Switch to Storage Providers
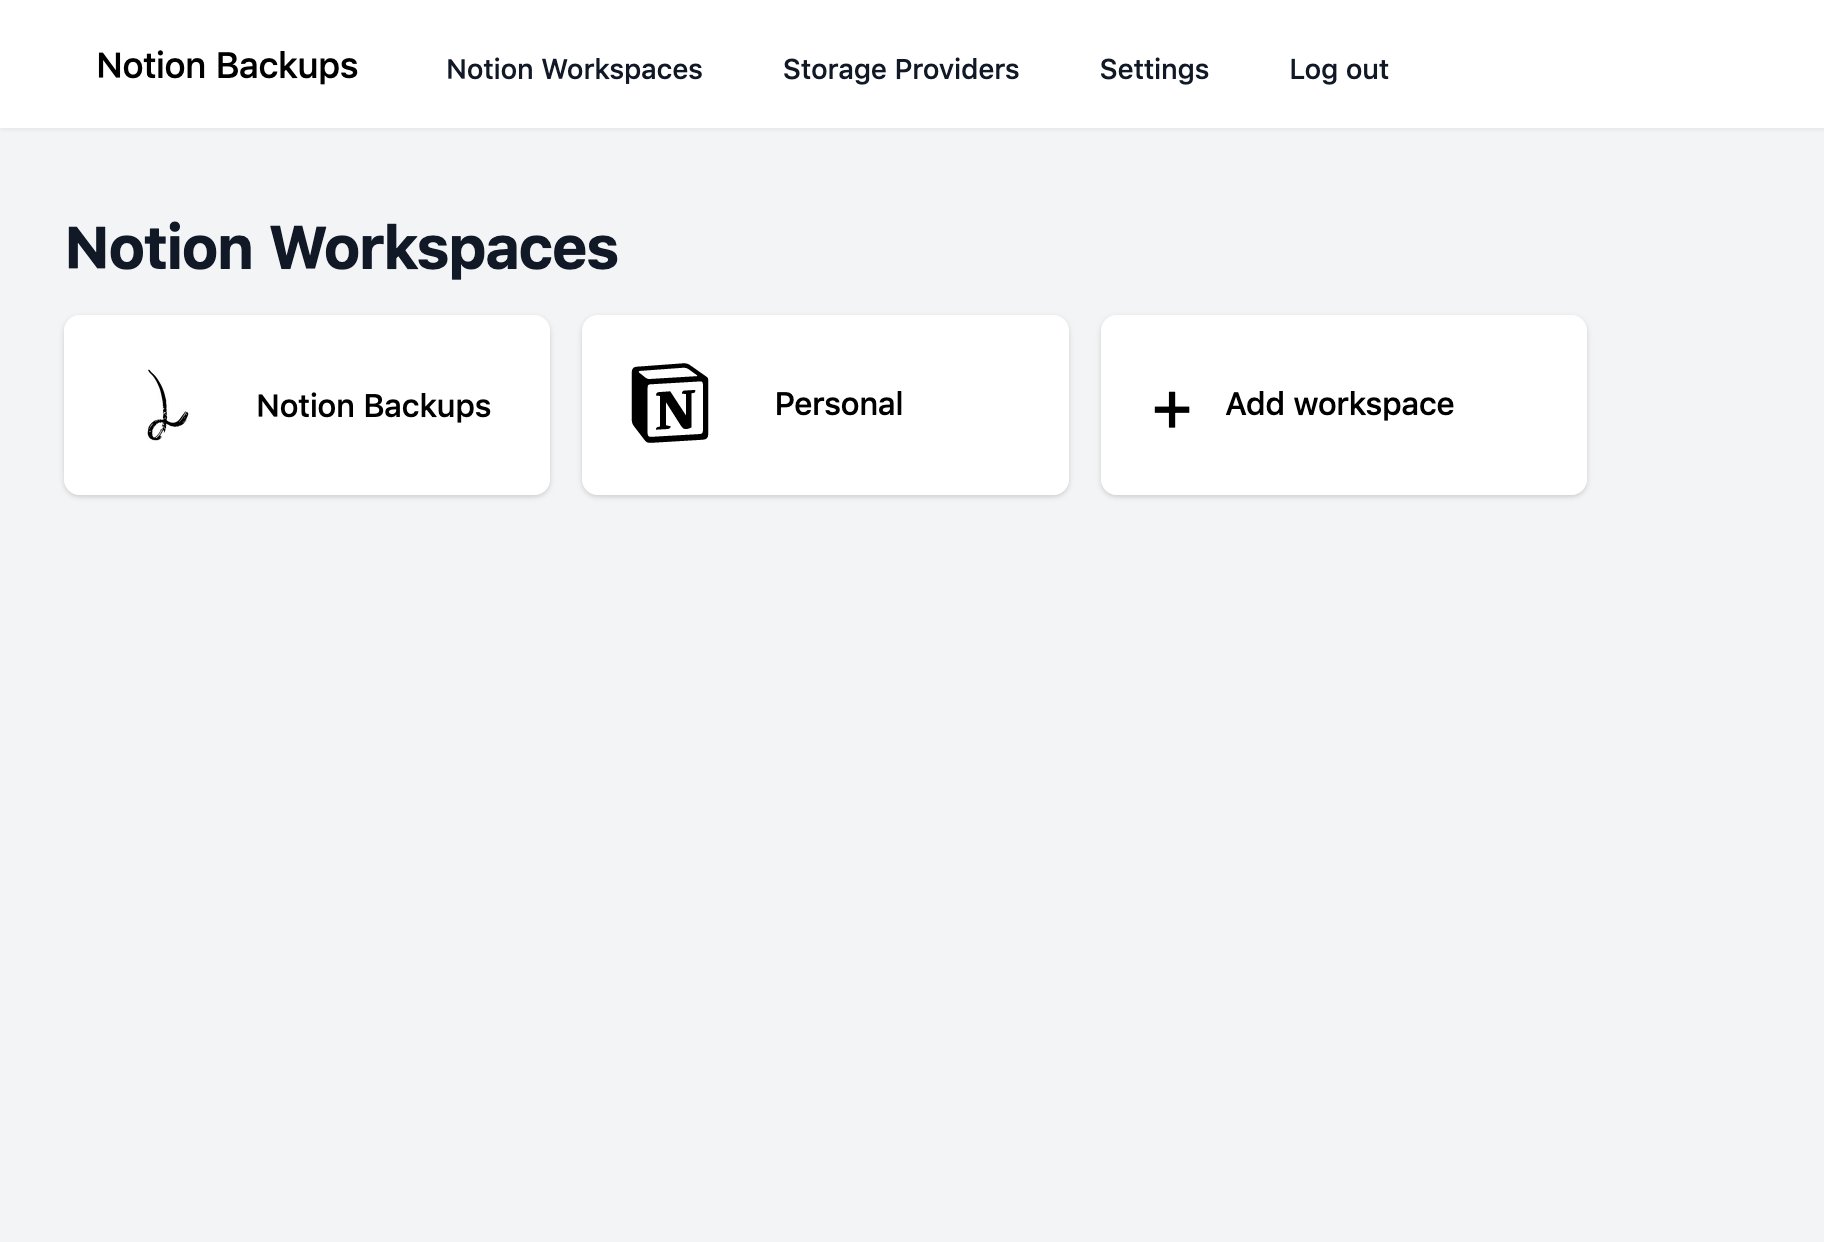 click(x=900, y=69)
